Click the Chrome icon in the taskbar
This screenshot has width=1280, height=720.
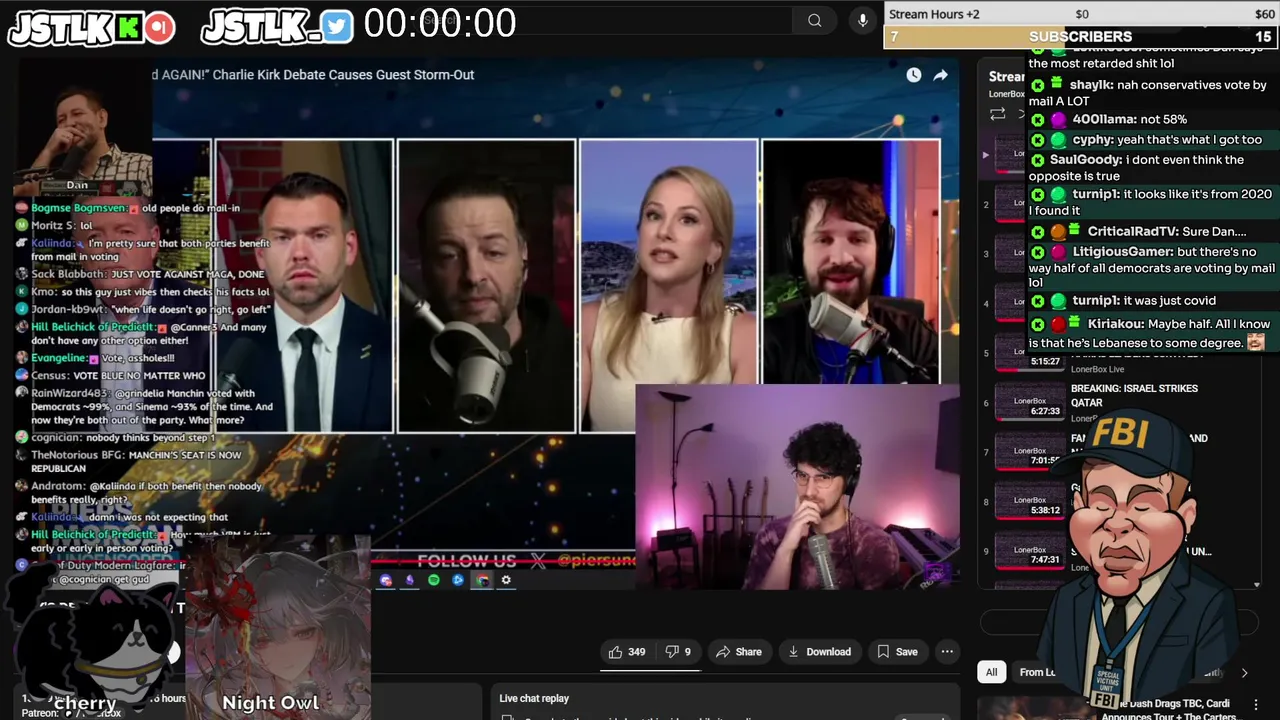pyautogui.click(x=482, y=580)
